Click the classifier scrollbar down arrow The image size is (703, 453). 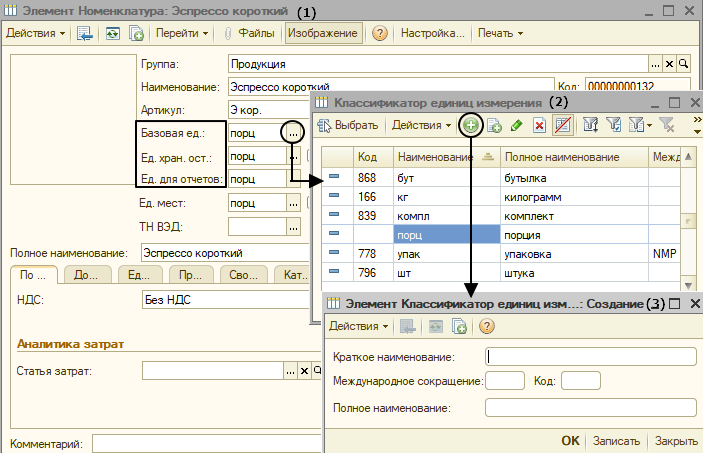(688, 285)
